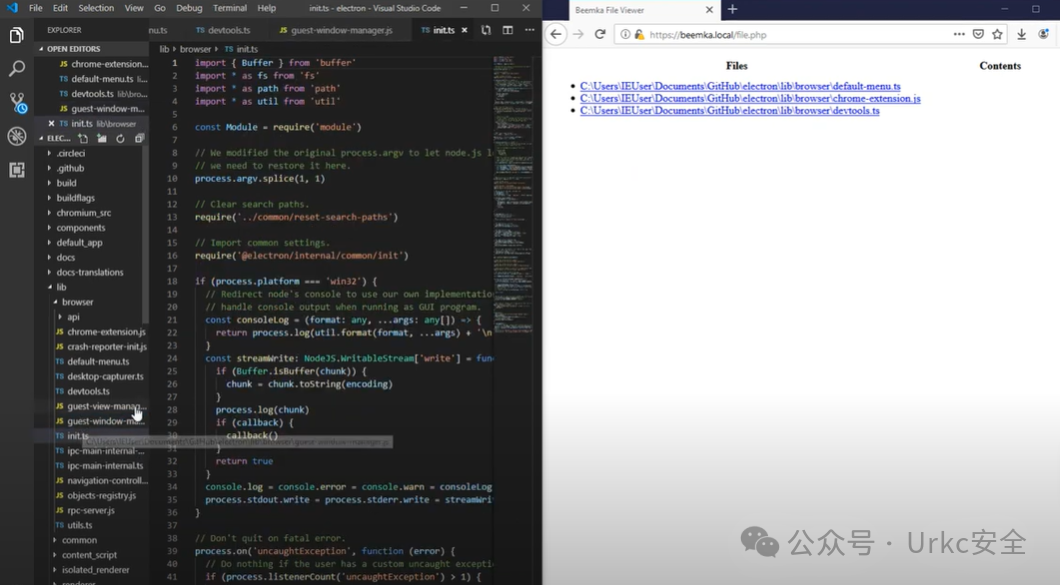Open the devtools.ts file link

pos(729,110)
